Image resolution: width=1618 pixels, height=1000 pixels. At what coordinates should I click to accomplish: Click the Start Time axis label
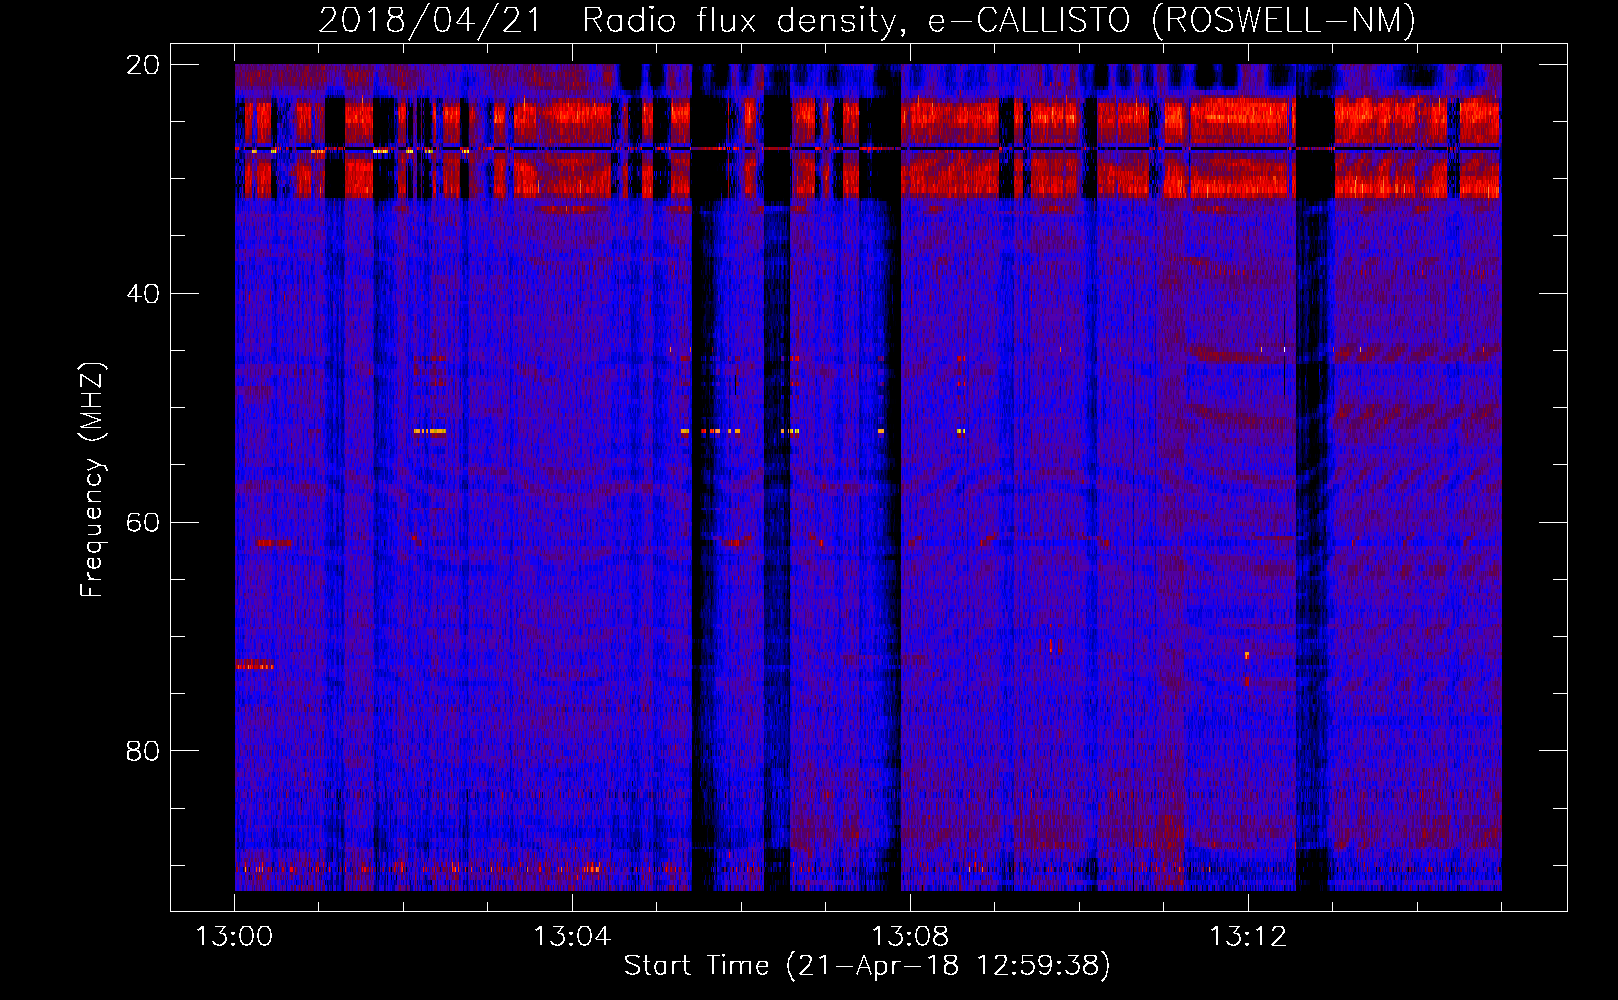(x=867, y=966)
